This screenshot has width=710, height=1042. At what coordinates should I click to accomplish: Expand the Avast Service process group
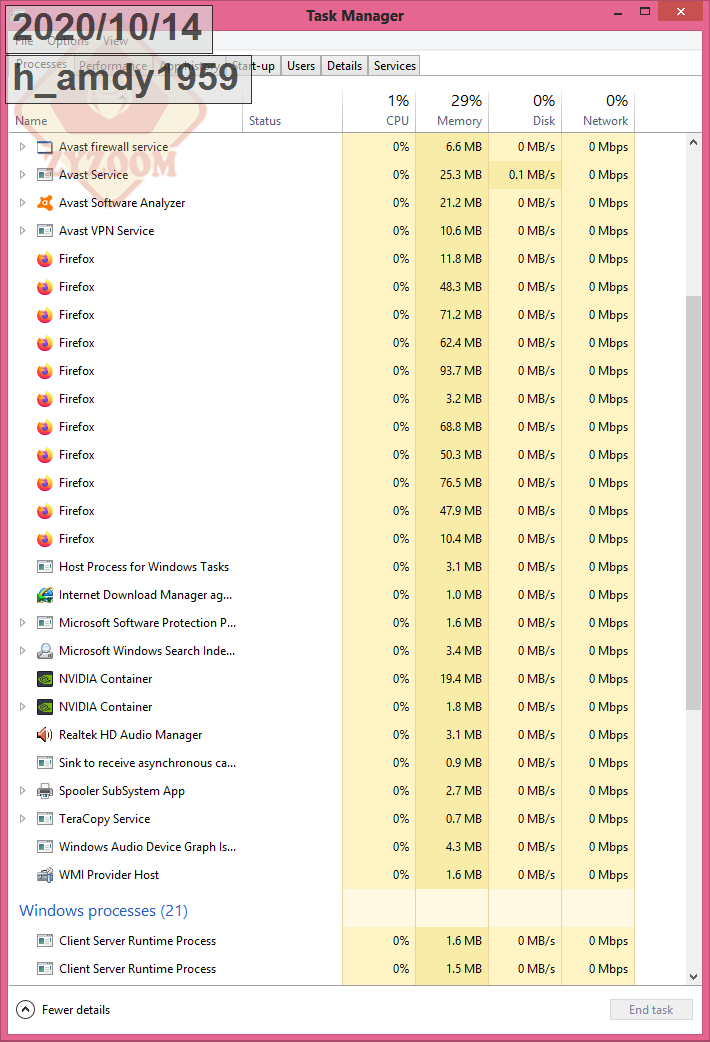coord(22,175)
